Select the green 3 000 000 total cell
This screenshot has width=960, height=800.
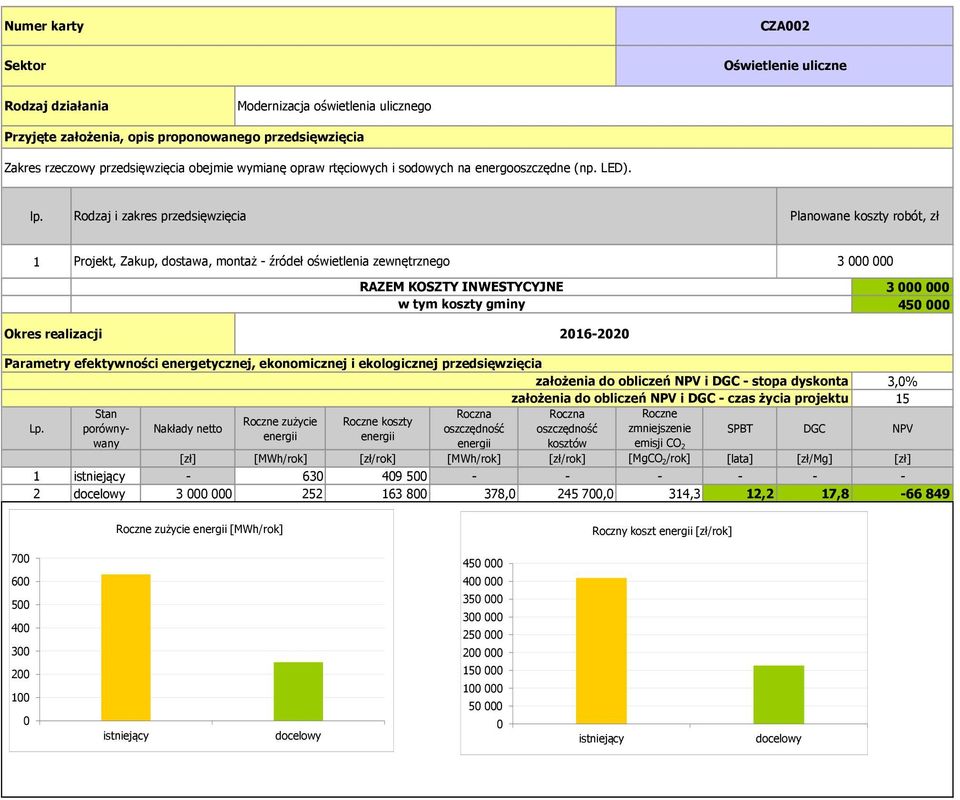(x=902, y=287)
